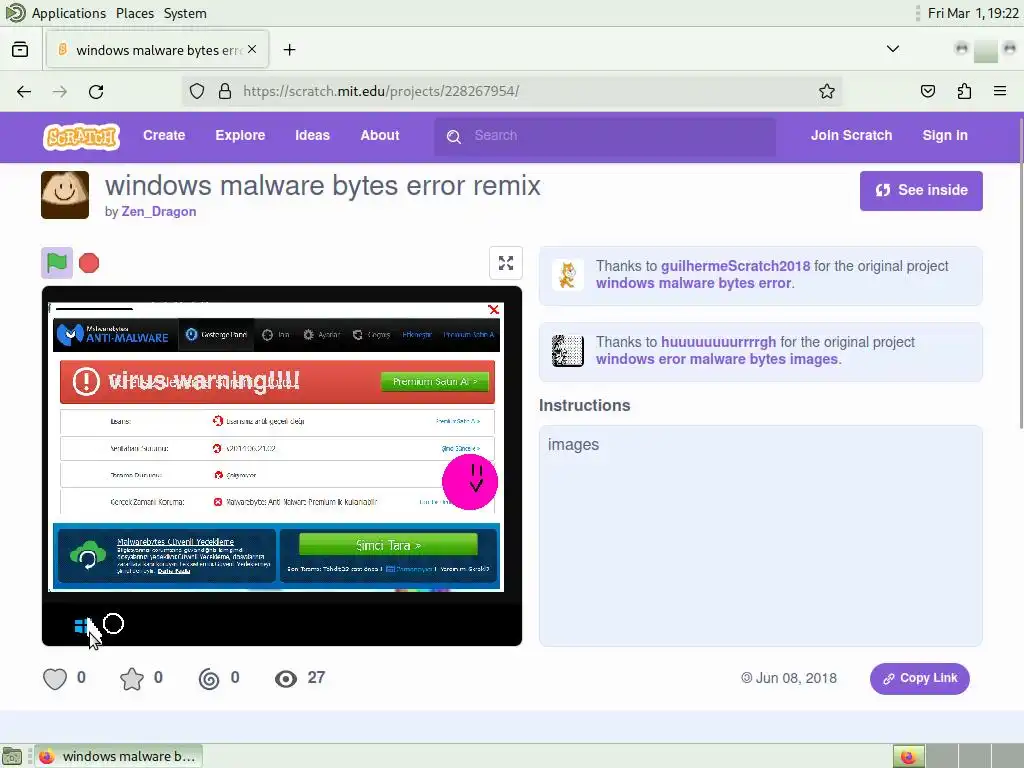This screenshot has height=768, width=1024.
Task: Click Zen_Dragon's avatar thumbnail
Action: click(65, 195)
